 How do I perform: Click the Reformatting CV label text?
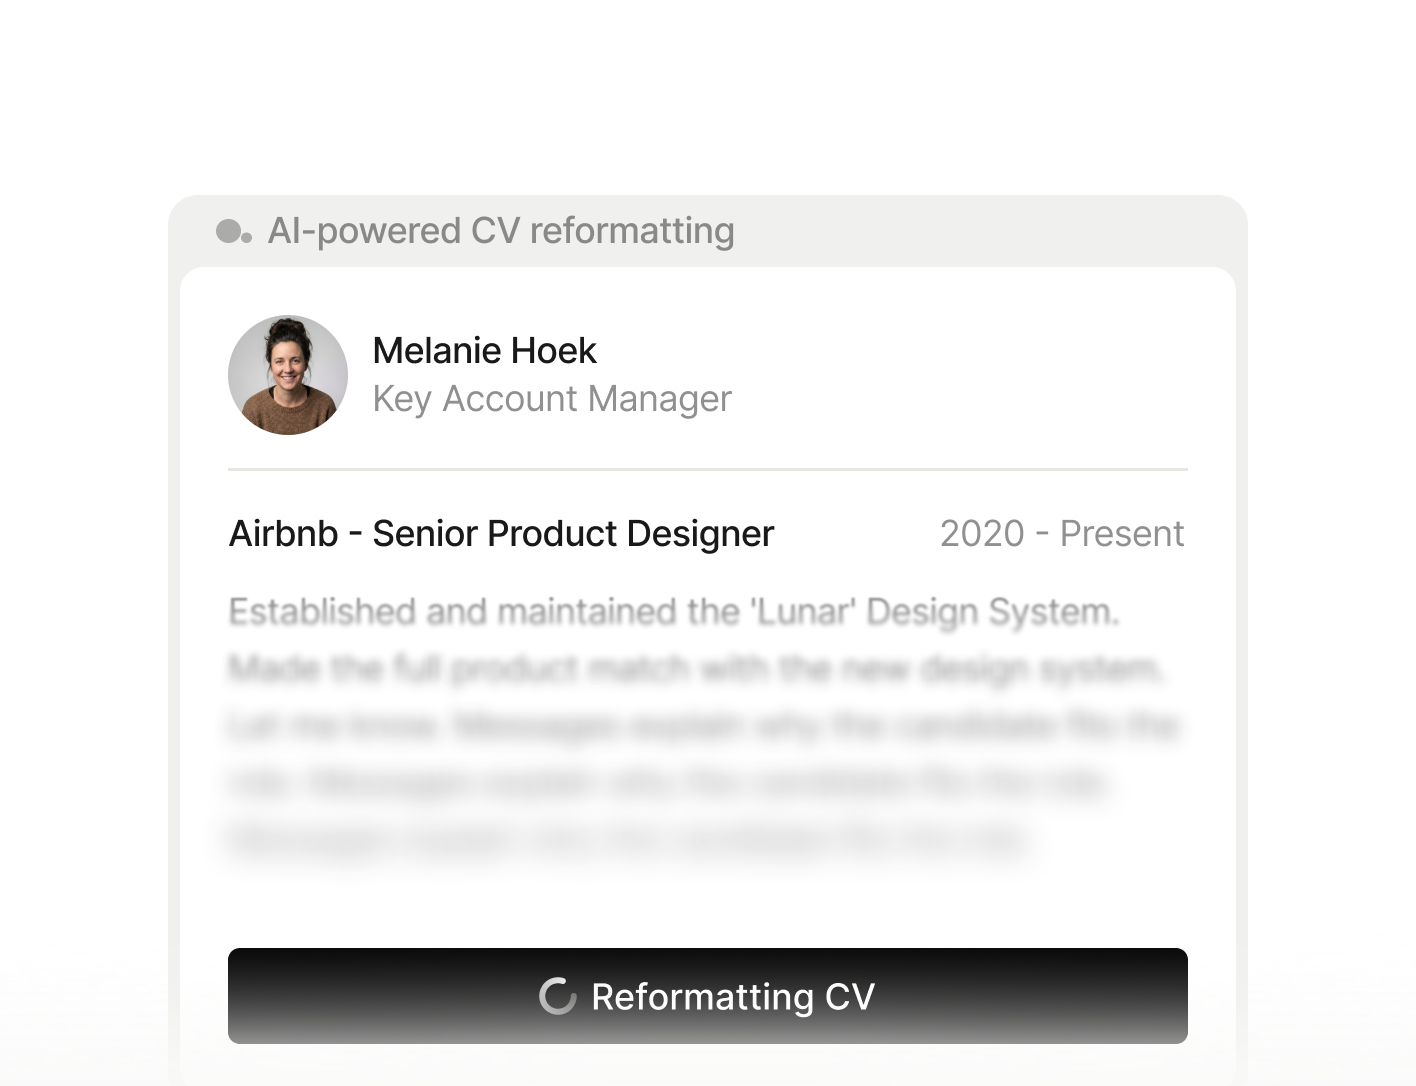(x=733, y=996)
